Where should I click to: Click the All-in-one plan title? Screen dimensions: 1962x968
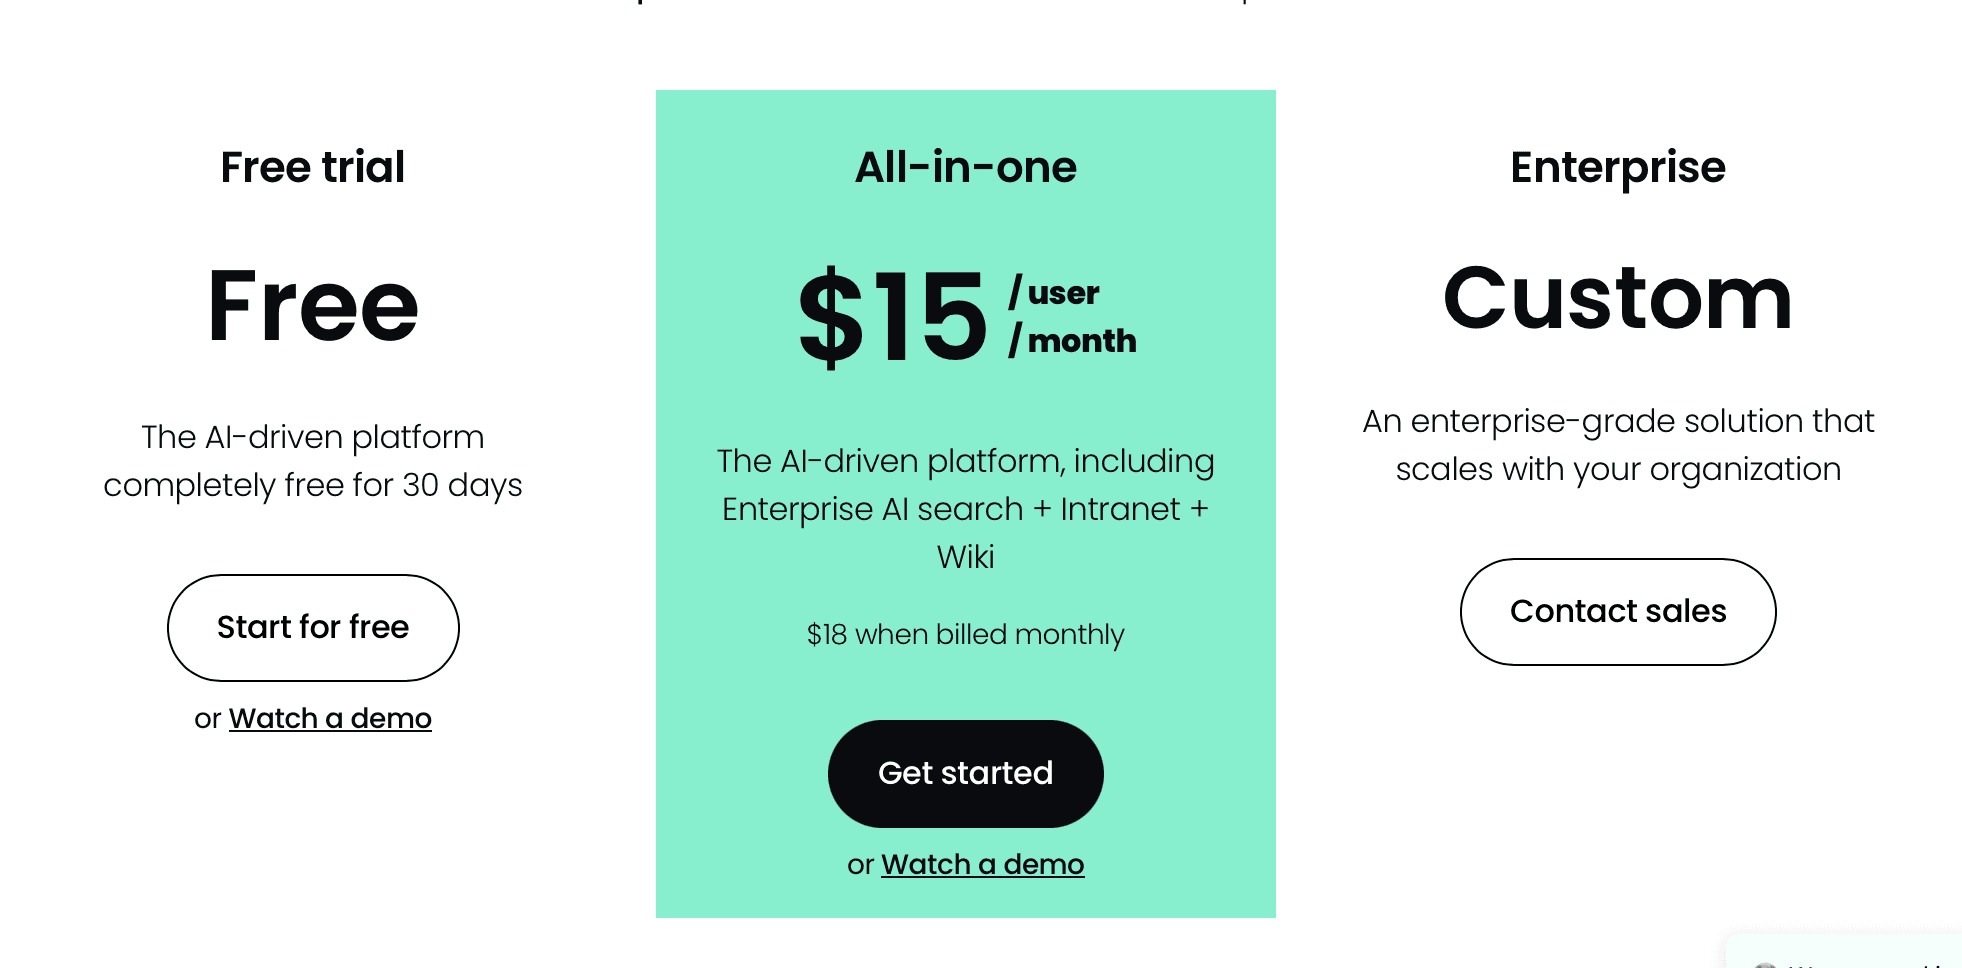[x=965, y=167]
